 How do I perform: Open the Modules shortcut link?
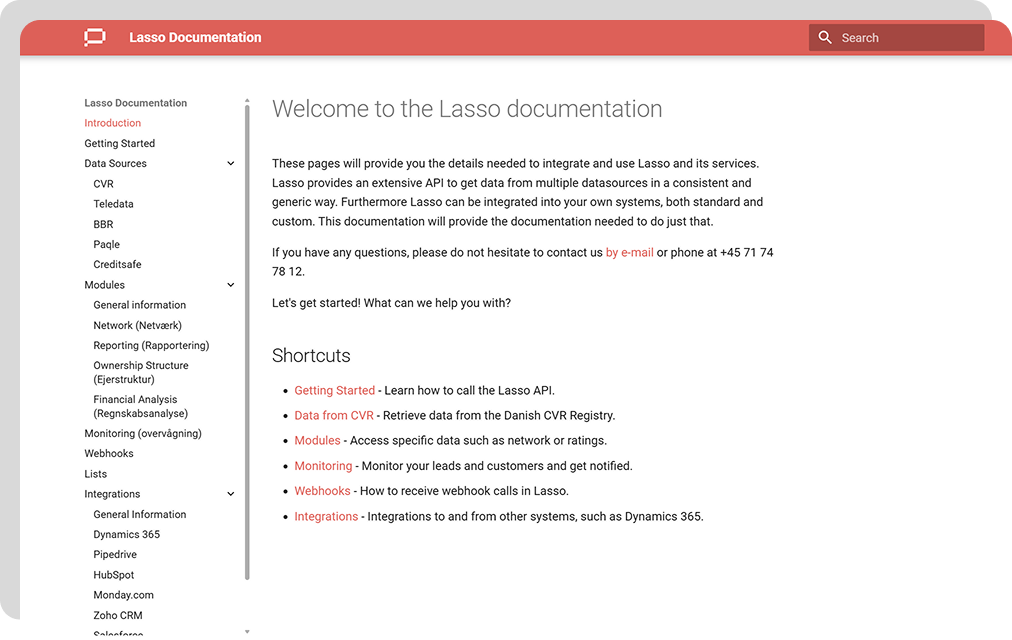click(317, 440)
